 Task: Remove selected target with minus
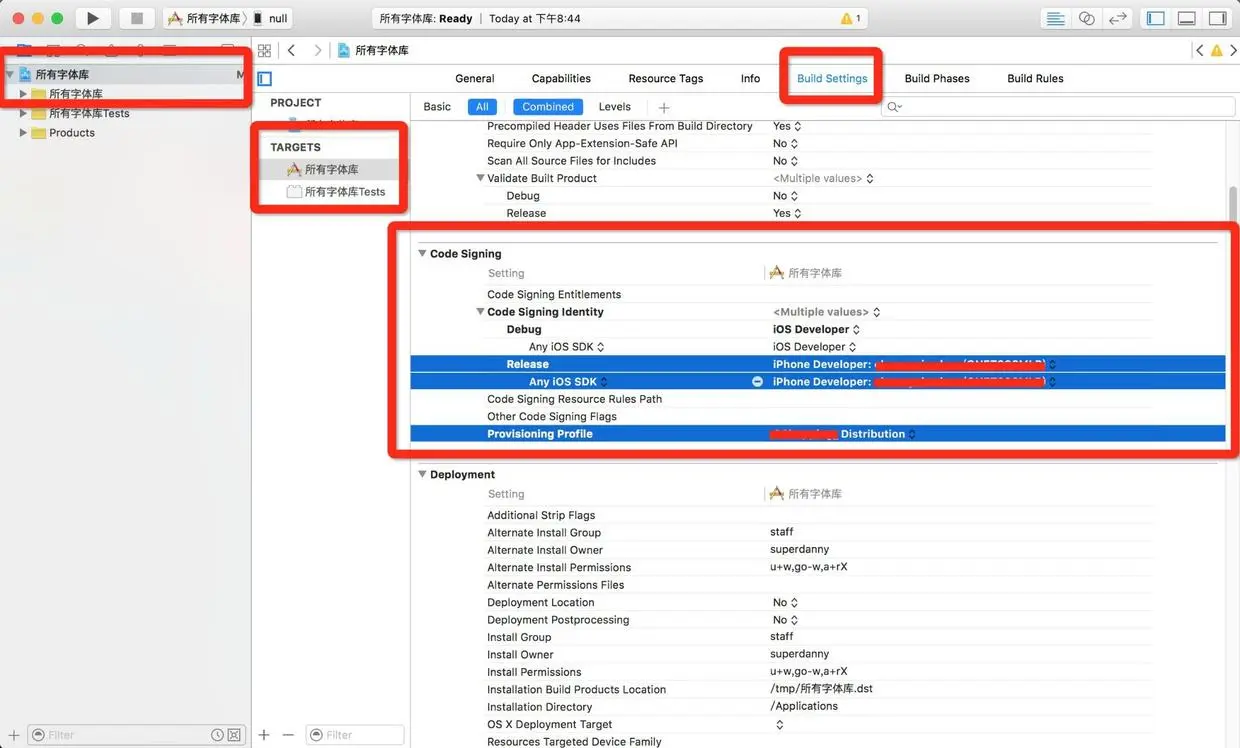point(288,734)
